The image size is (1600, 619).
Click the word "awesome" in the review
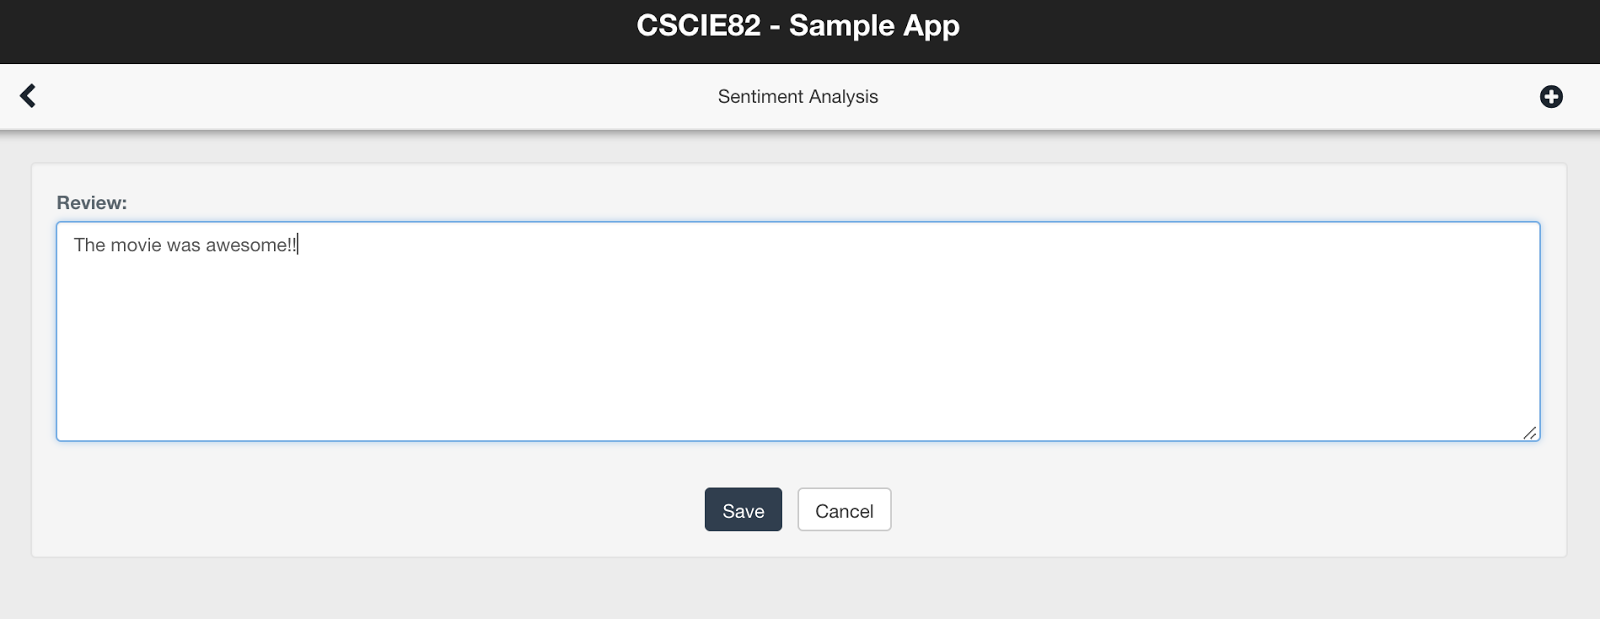(246, 245)
